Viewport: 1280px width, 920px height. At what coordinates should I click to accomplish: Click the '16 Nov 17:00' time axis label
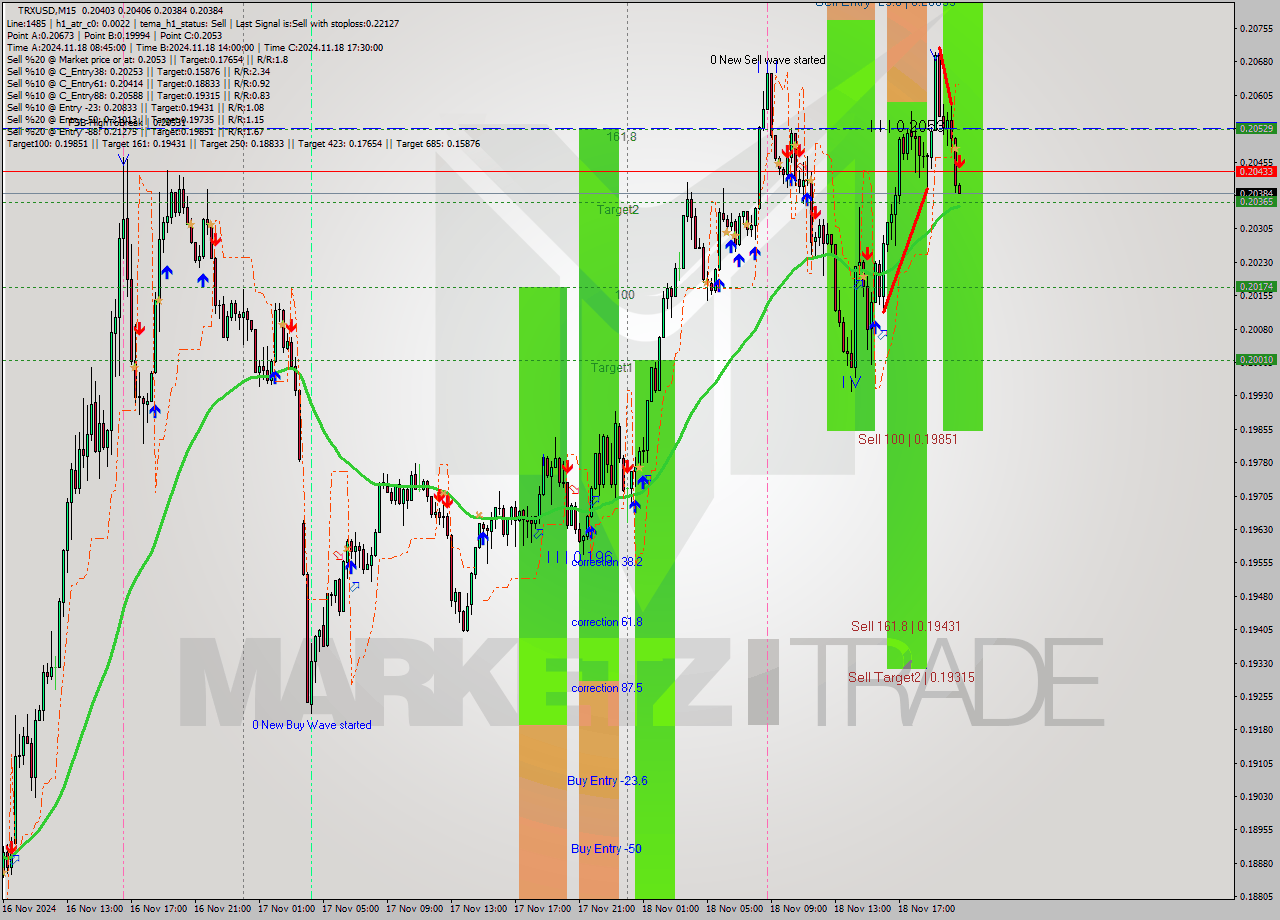click(x=156, y=909)
